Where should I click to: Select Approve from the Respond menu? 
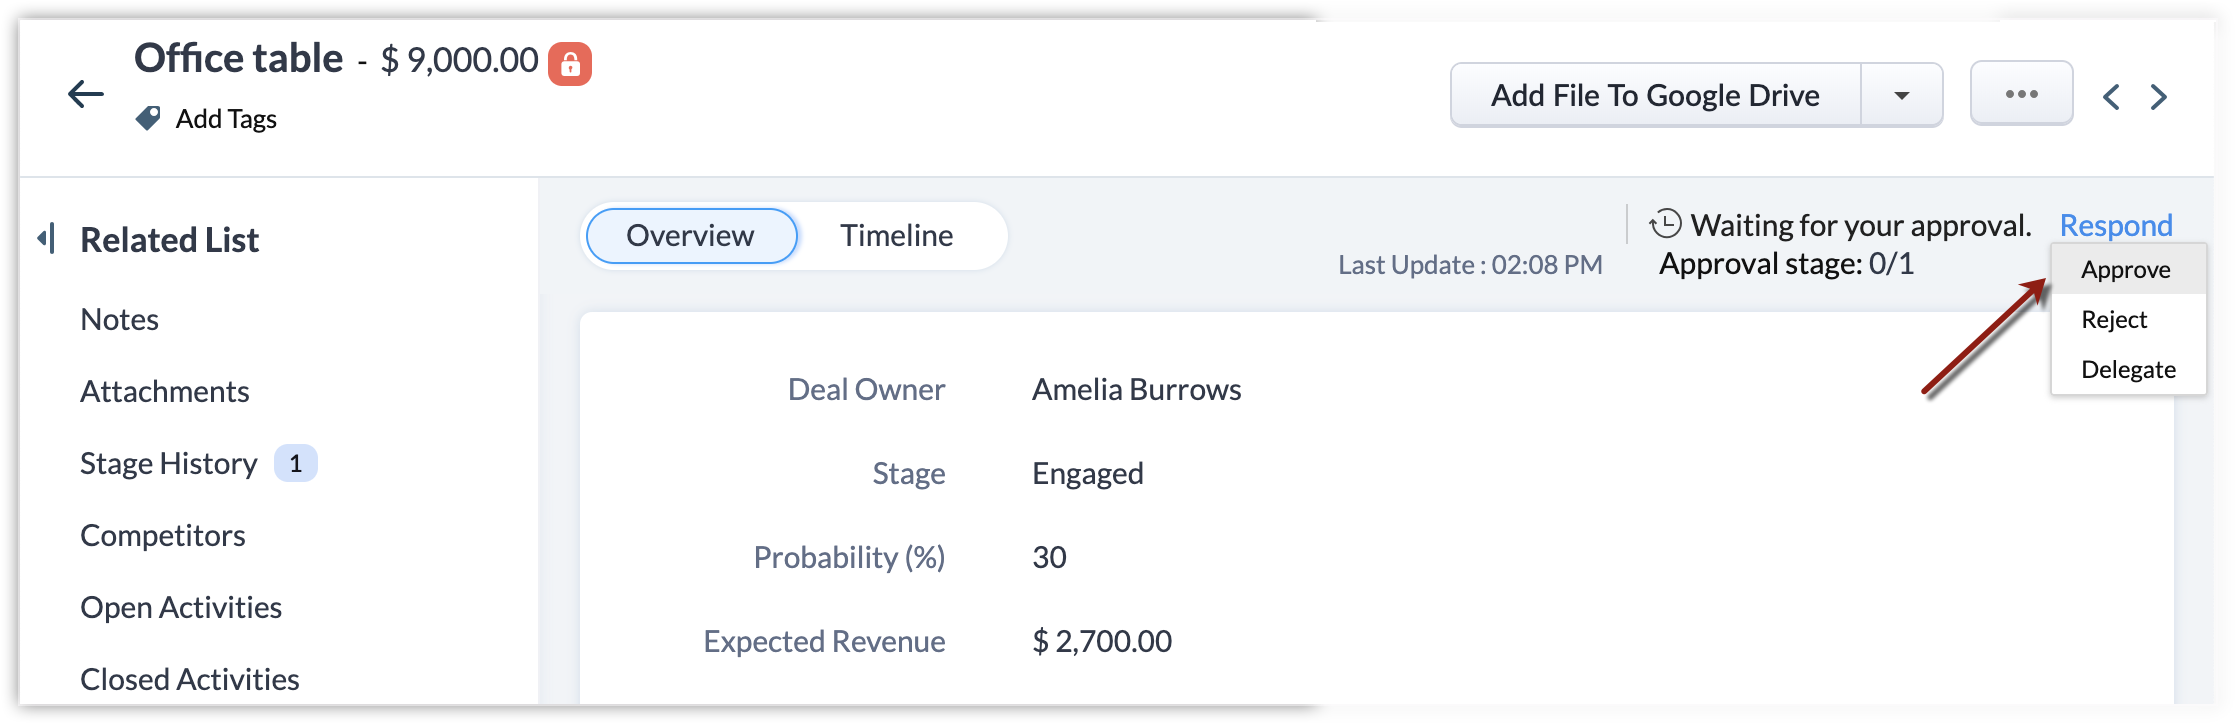[2126, 270]
